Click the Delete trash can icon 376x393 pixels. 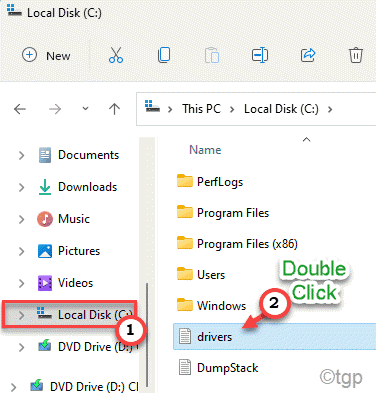(356, 55)
